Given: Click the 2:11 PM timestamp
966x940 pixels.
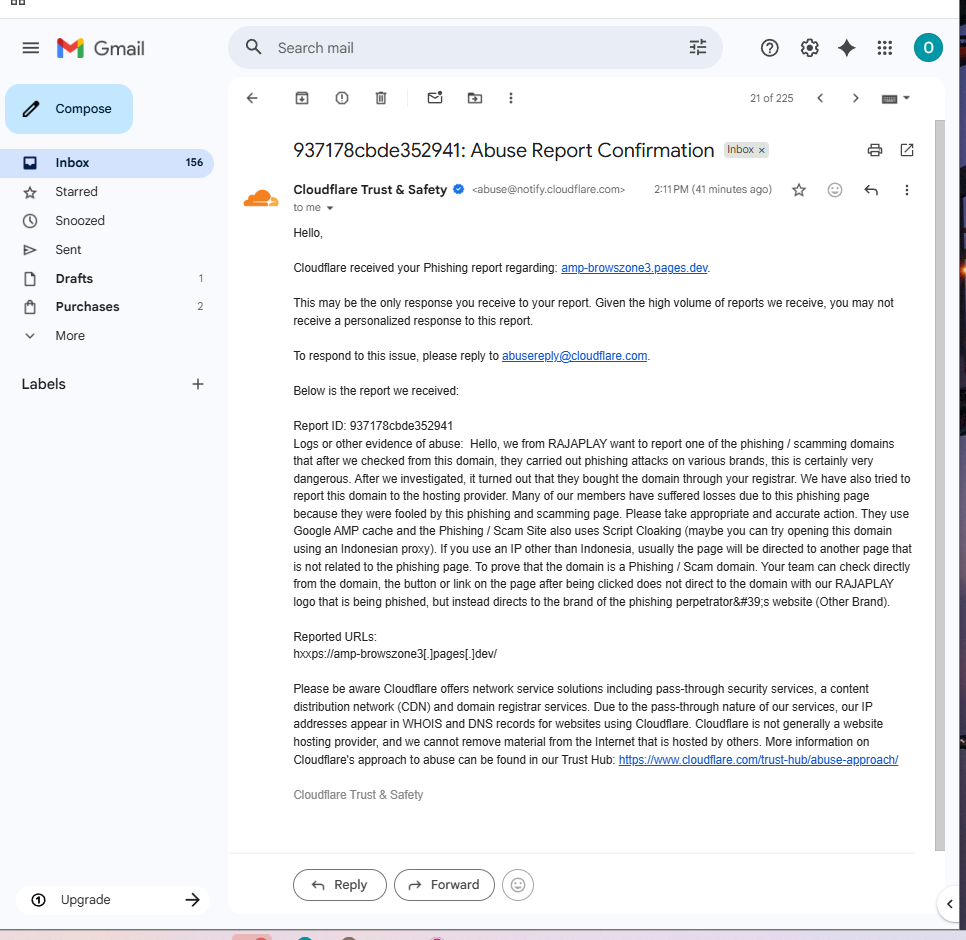Looking at the screenshot, I should pyautogui.click(x=712, y=189).
